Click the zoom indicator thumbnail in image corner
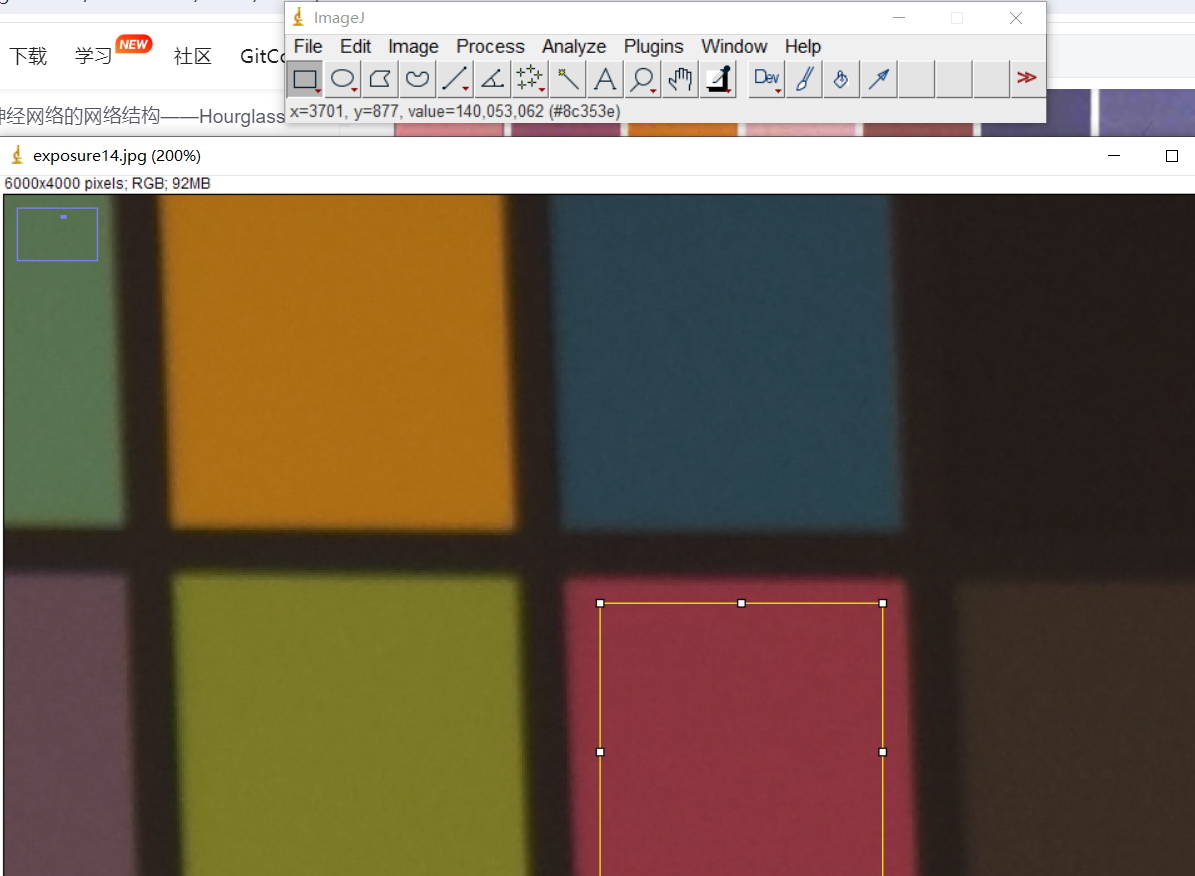The image size is (1195, 876). coord(57,234)
